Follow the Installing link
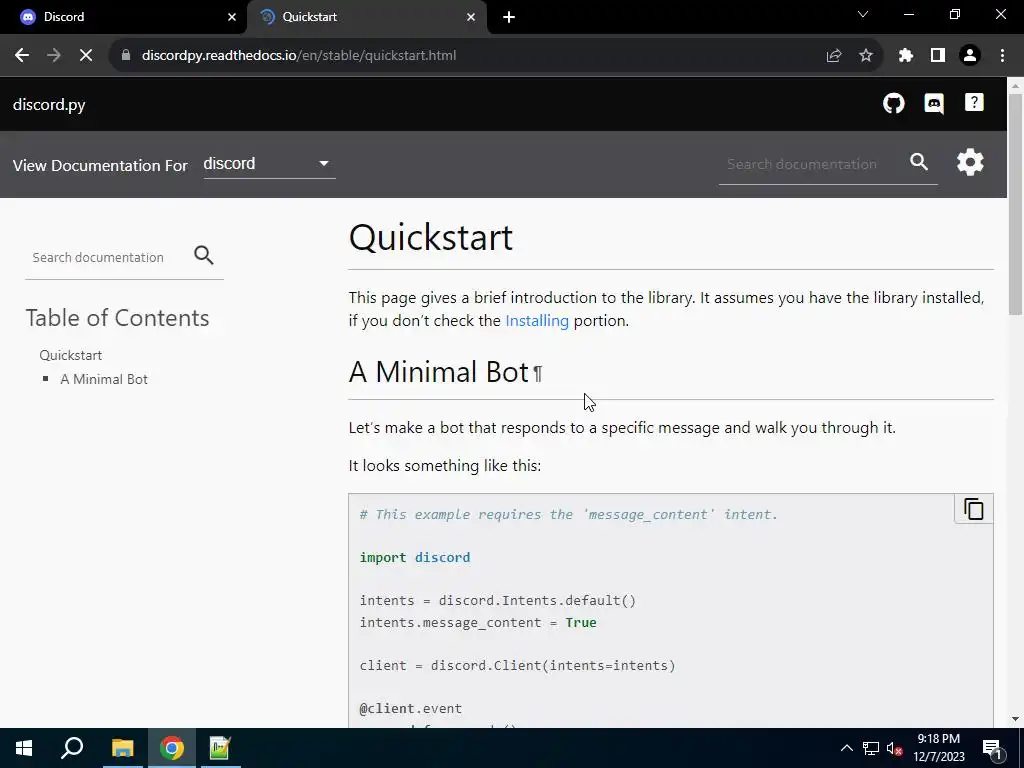Image resolution: width=1024 pixels, height=768 pixels. coord(537,321)
